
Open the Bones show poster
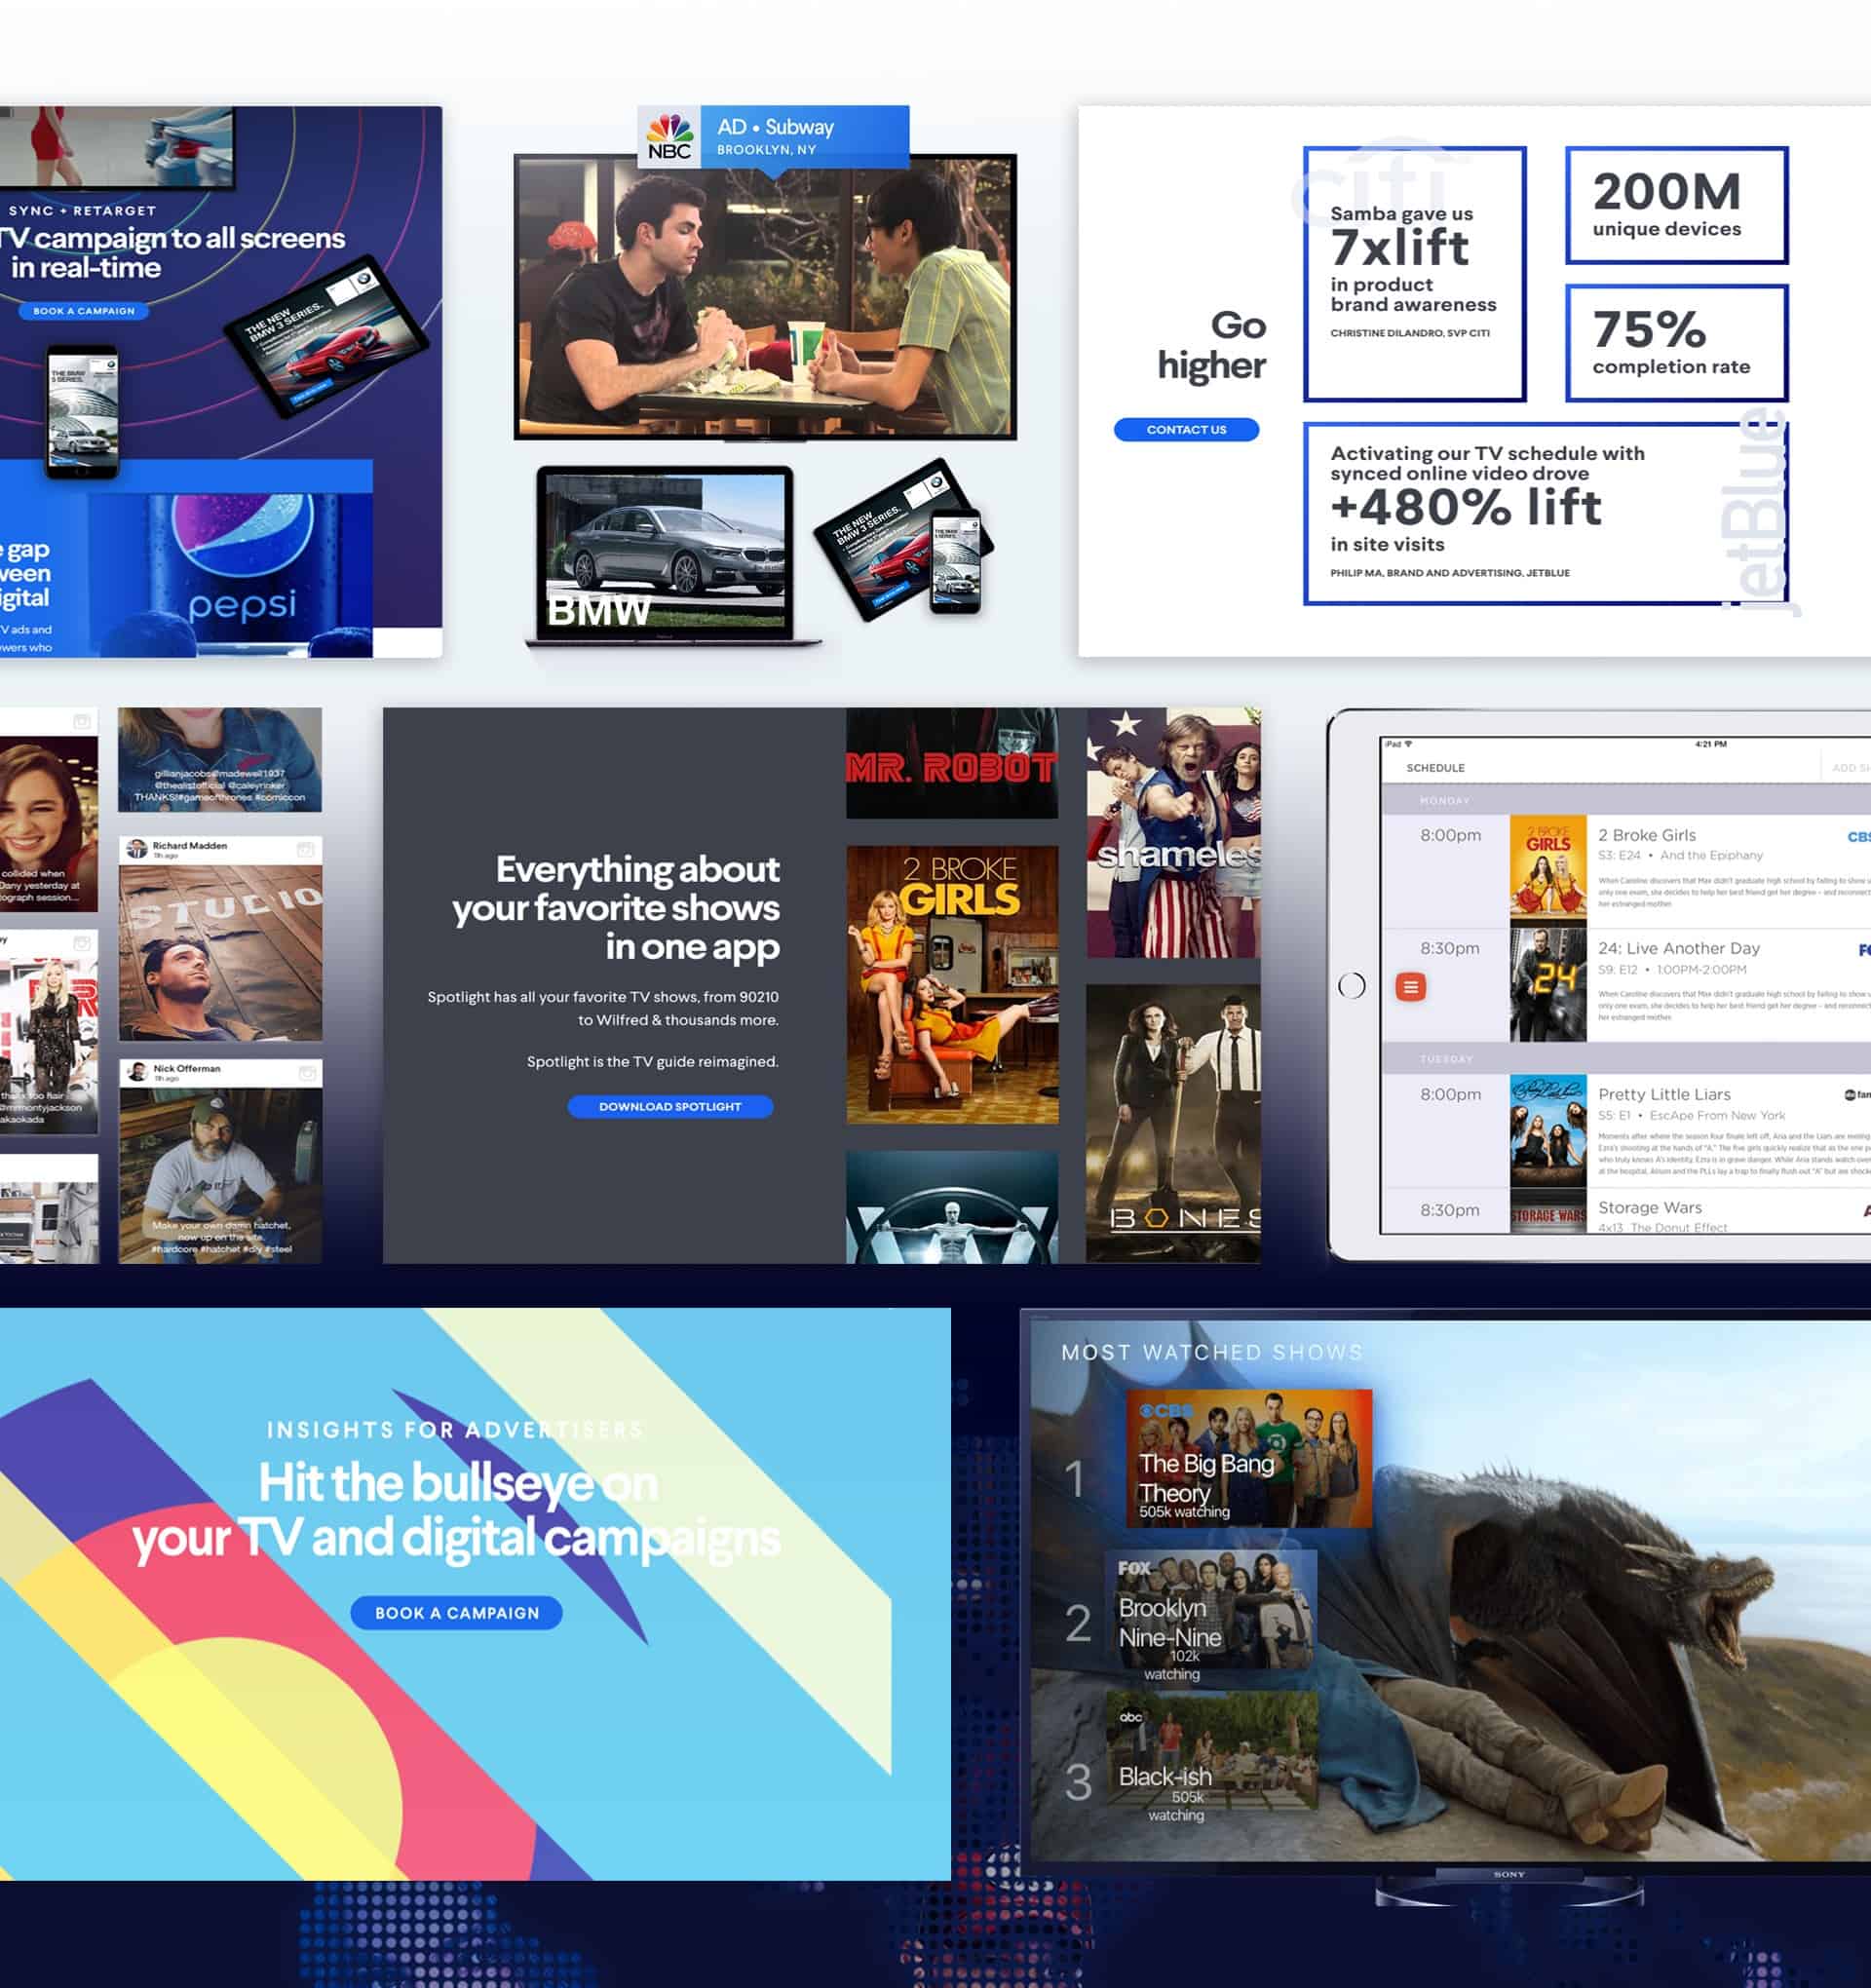[x=1173, y=1124]
